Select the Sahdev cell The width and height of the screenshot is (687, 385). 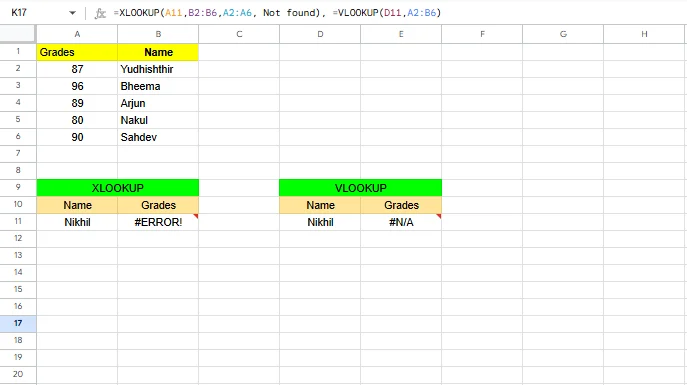158,137
